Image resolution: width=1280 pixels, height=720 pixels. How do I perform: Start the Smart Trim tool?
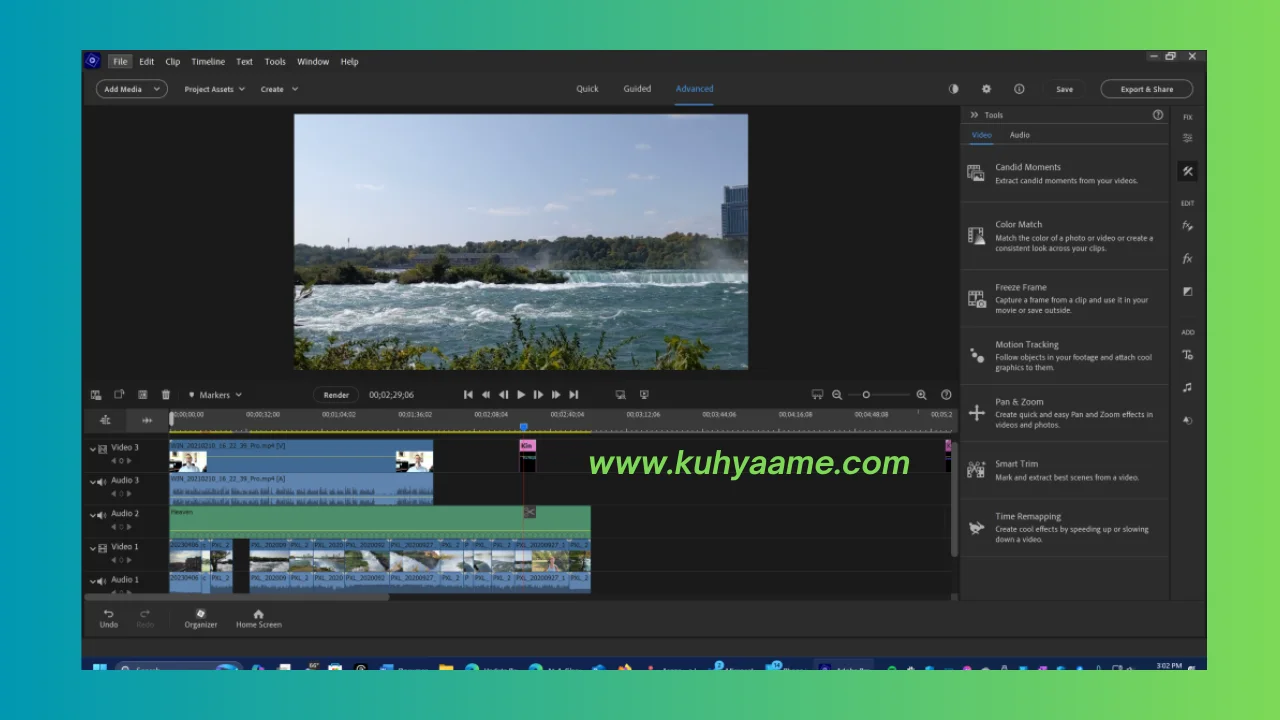coord(1064,470)
